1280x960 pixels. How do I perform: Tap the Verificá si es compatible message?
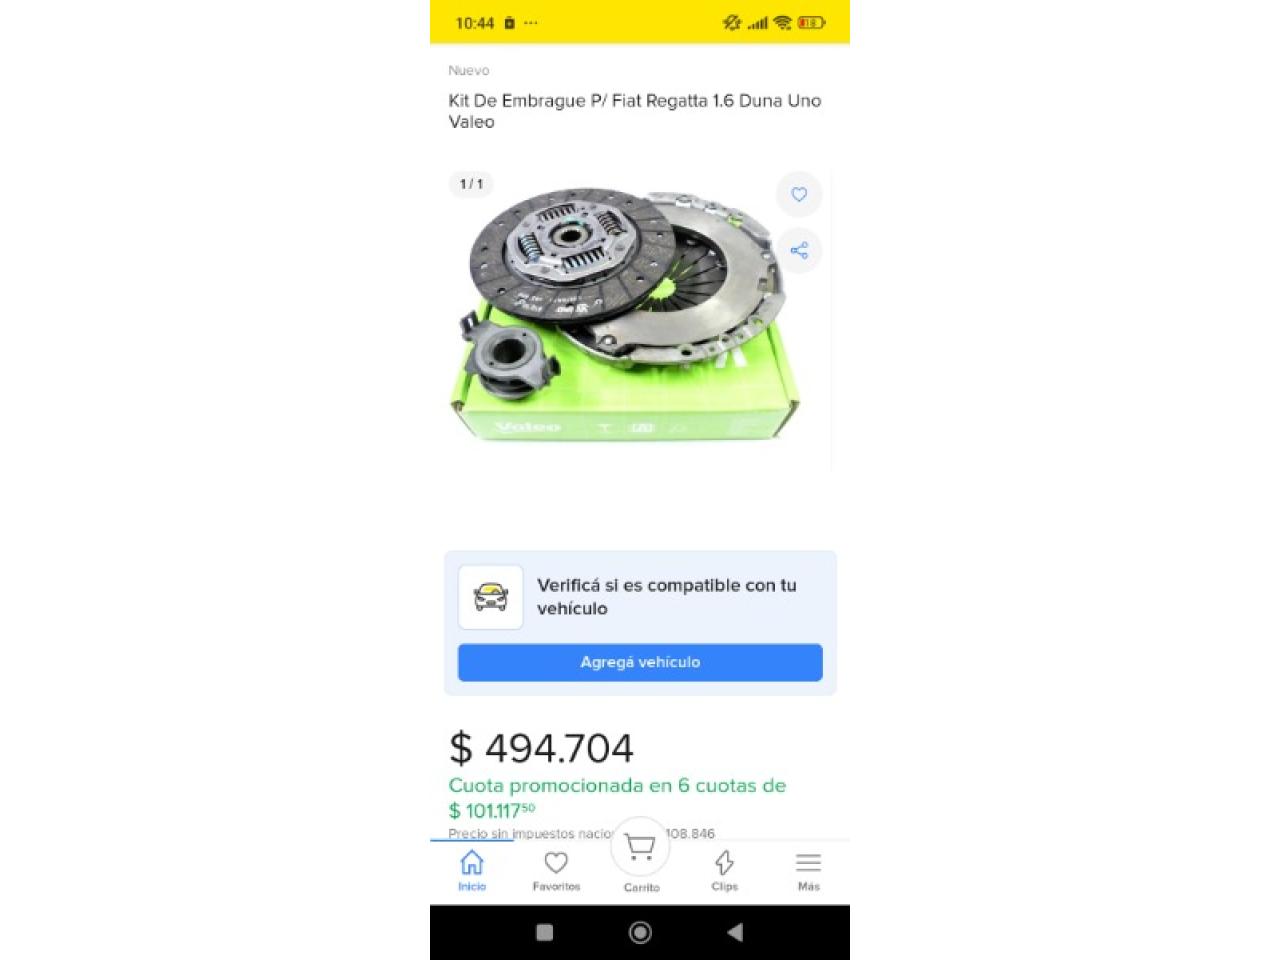[667, 597]
